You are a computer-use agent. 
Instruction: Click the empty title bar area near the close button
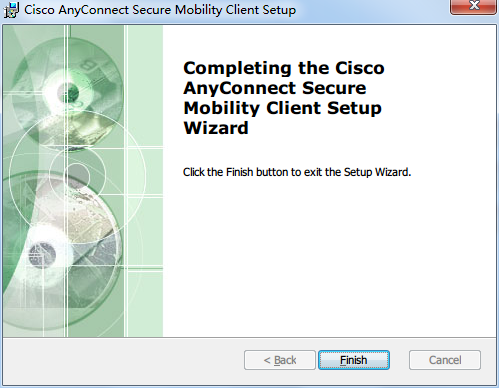pyautogui.click(x=372, y=10)
